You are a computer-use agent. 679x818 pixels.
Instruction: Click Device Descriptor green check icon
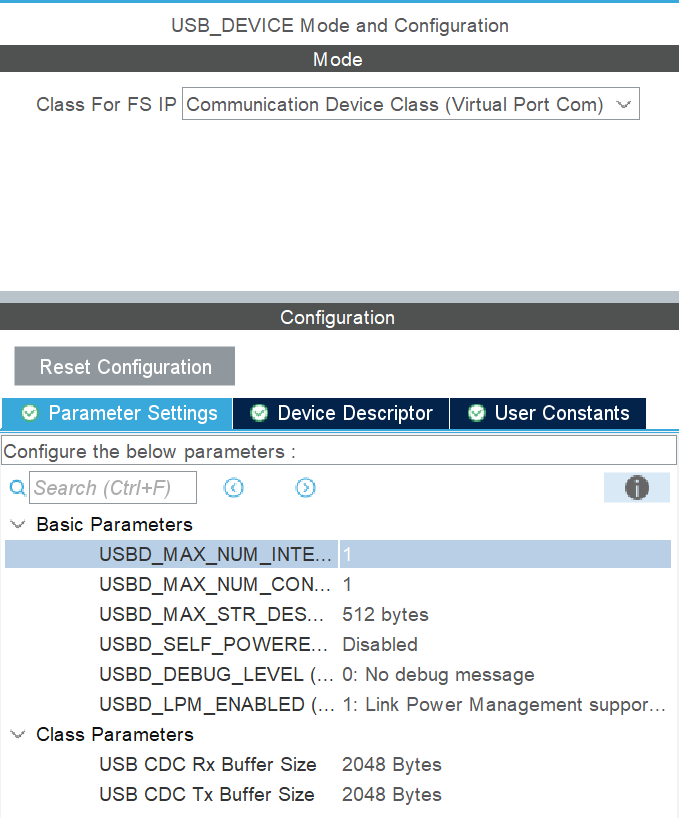(259, 414)
